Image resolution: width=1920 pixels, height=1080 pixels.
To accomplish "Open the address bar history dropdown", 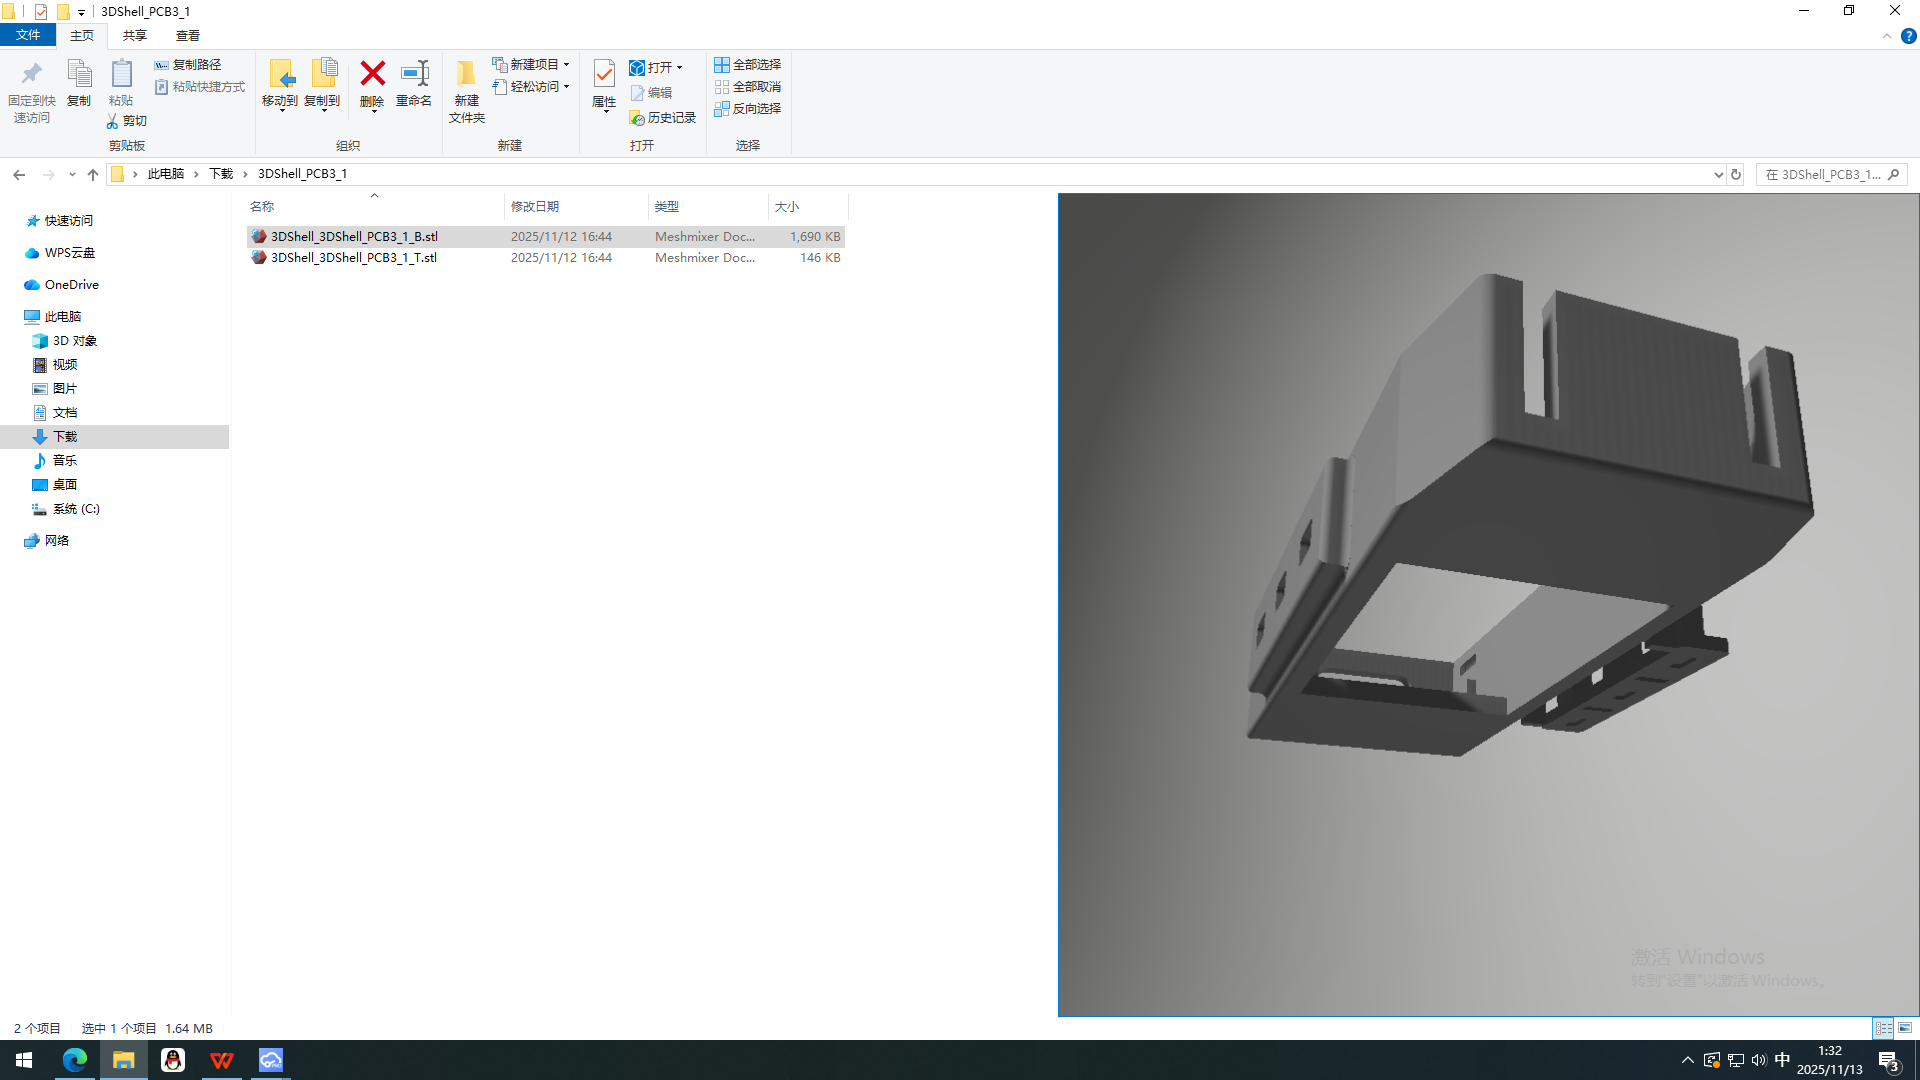I will point(1718,174).
